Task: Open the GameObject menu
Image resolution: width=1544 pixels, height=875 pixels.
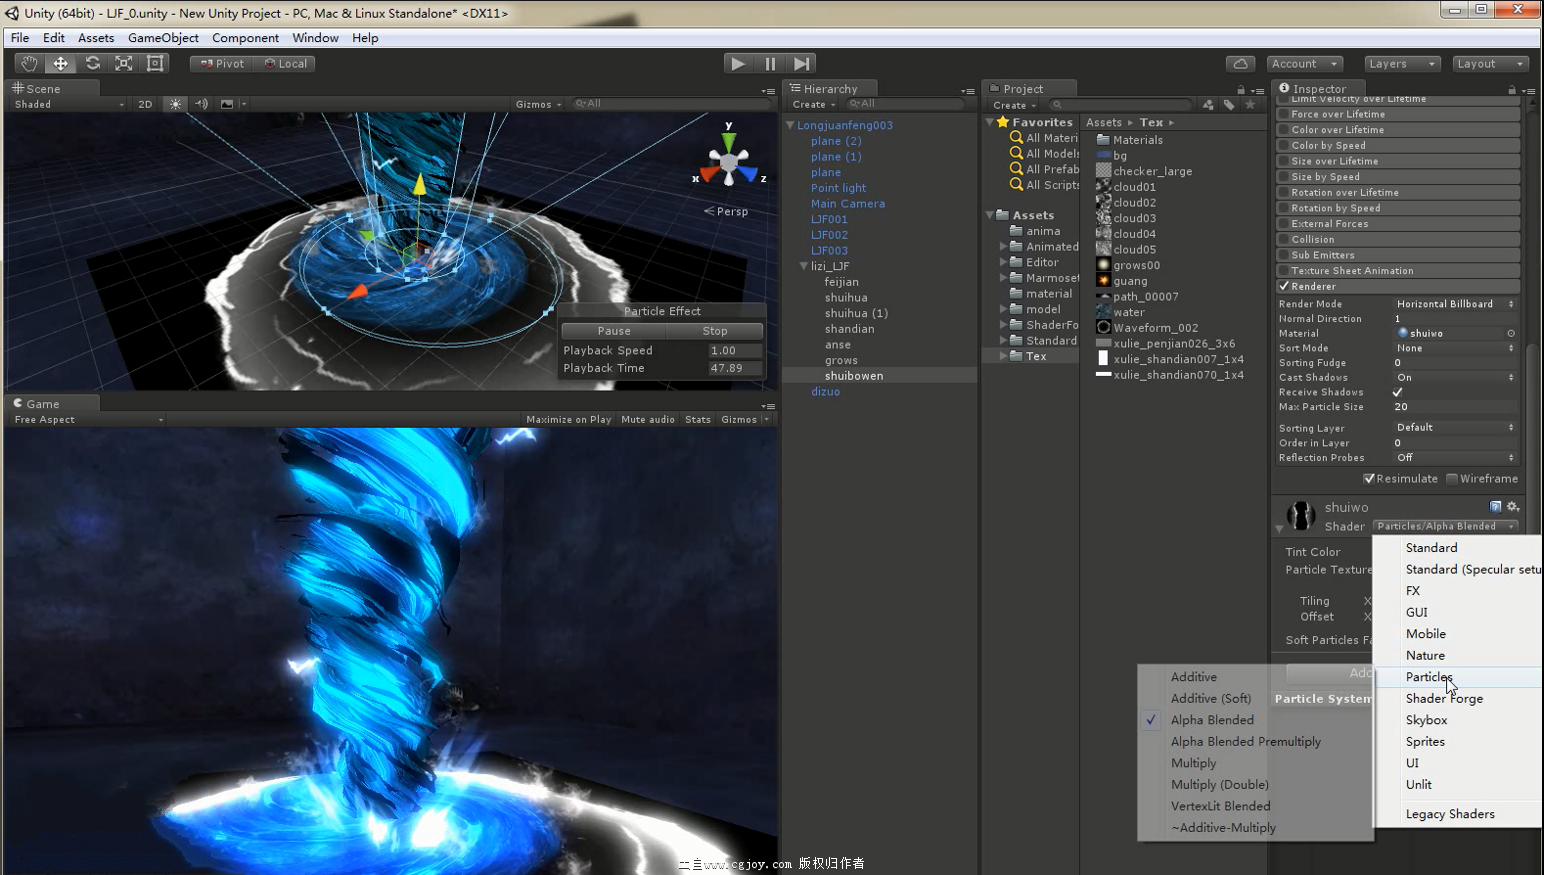Action: (x=163, y=38)
